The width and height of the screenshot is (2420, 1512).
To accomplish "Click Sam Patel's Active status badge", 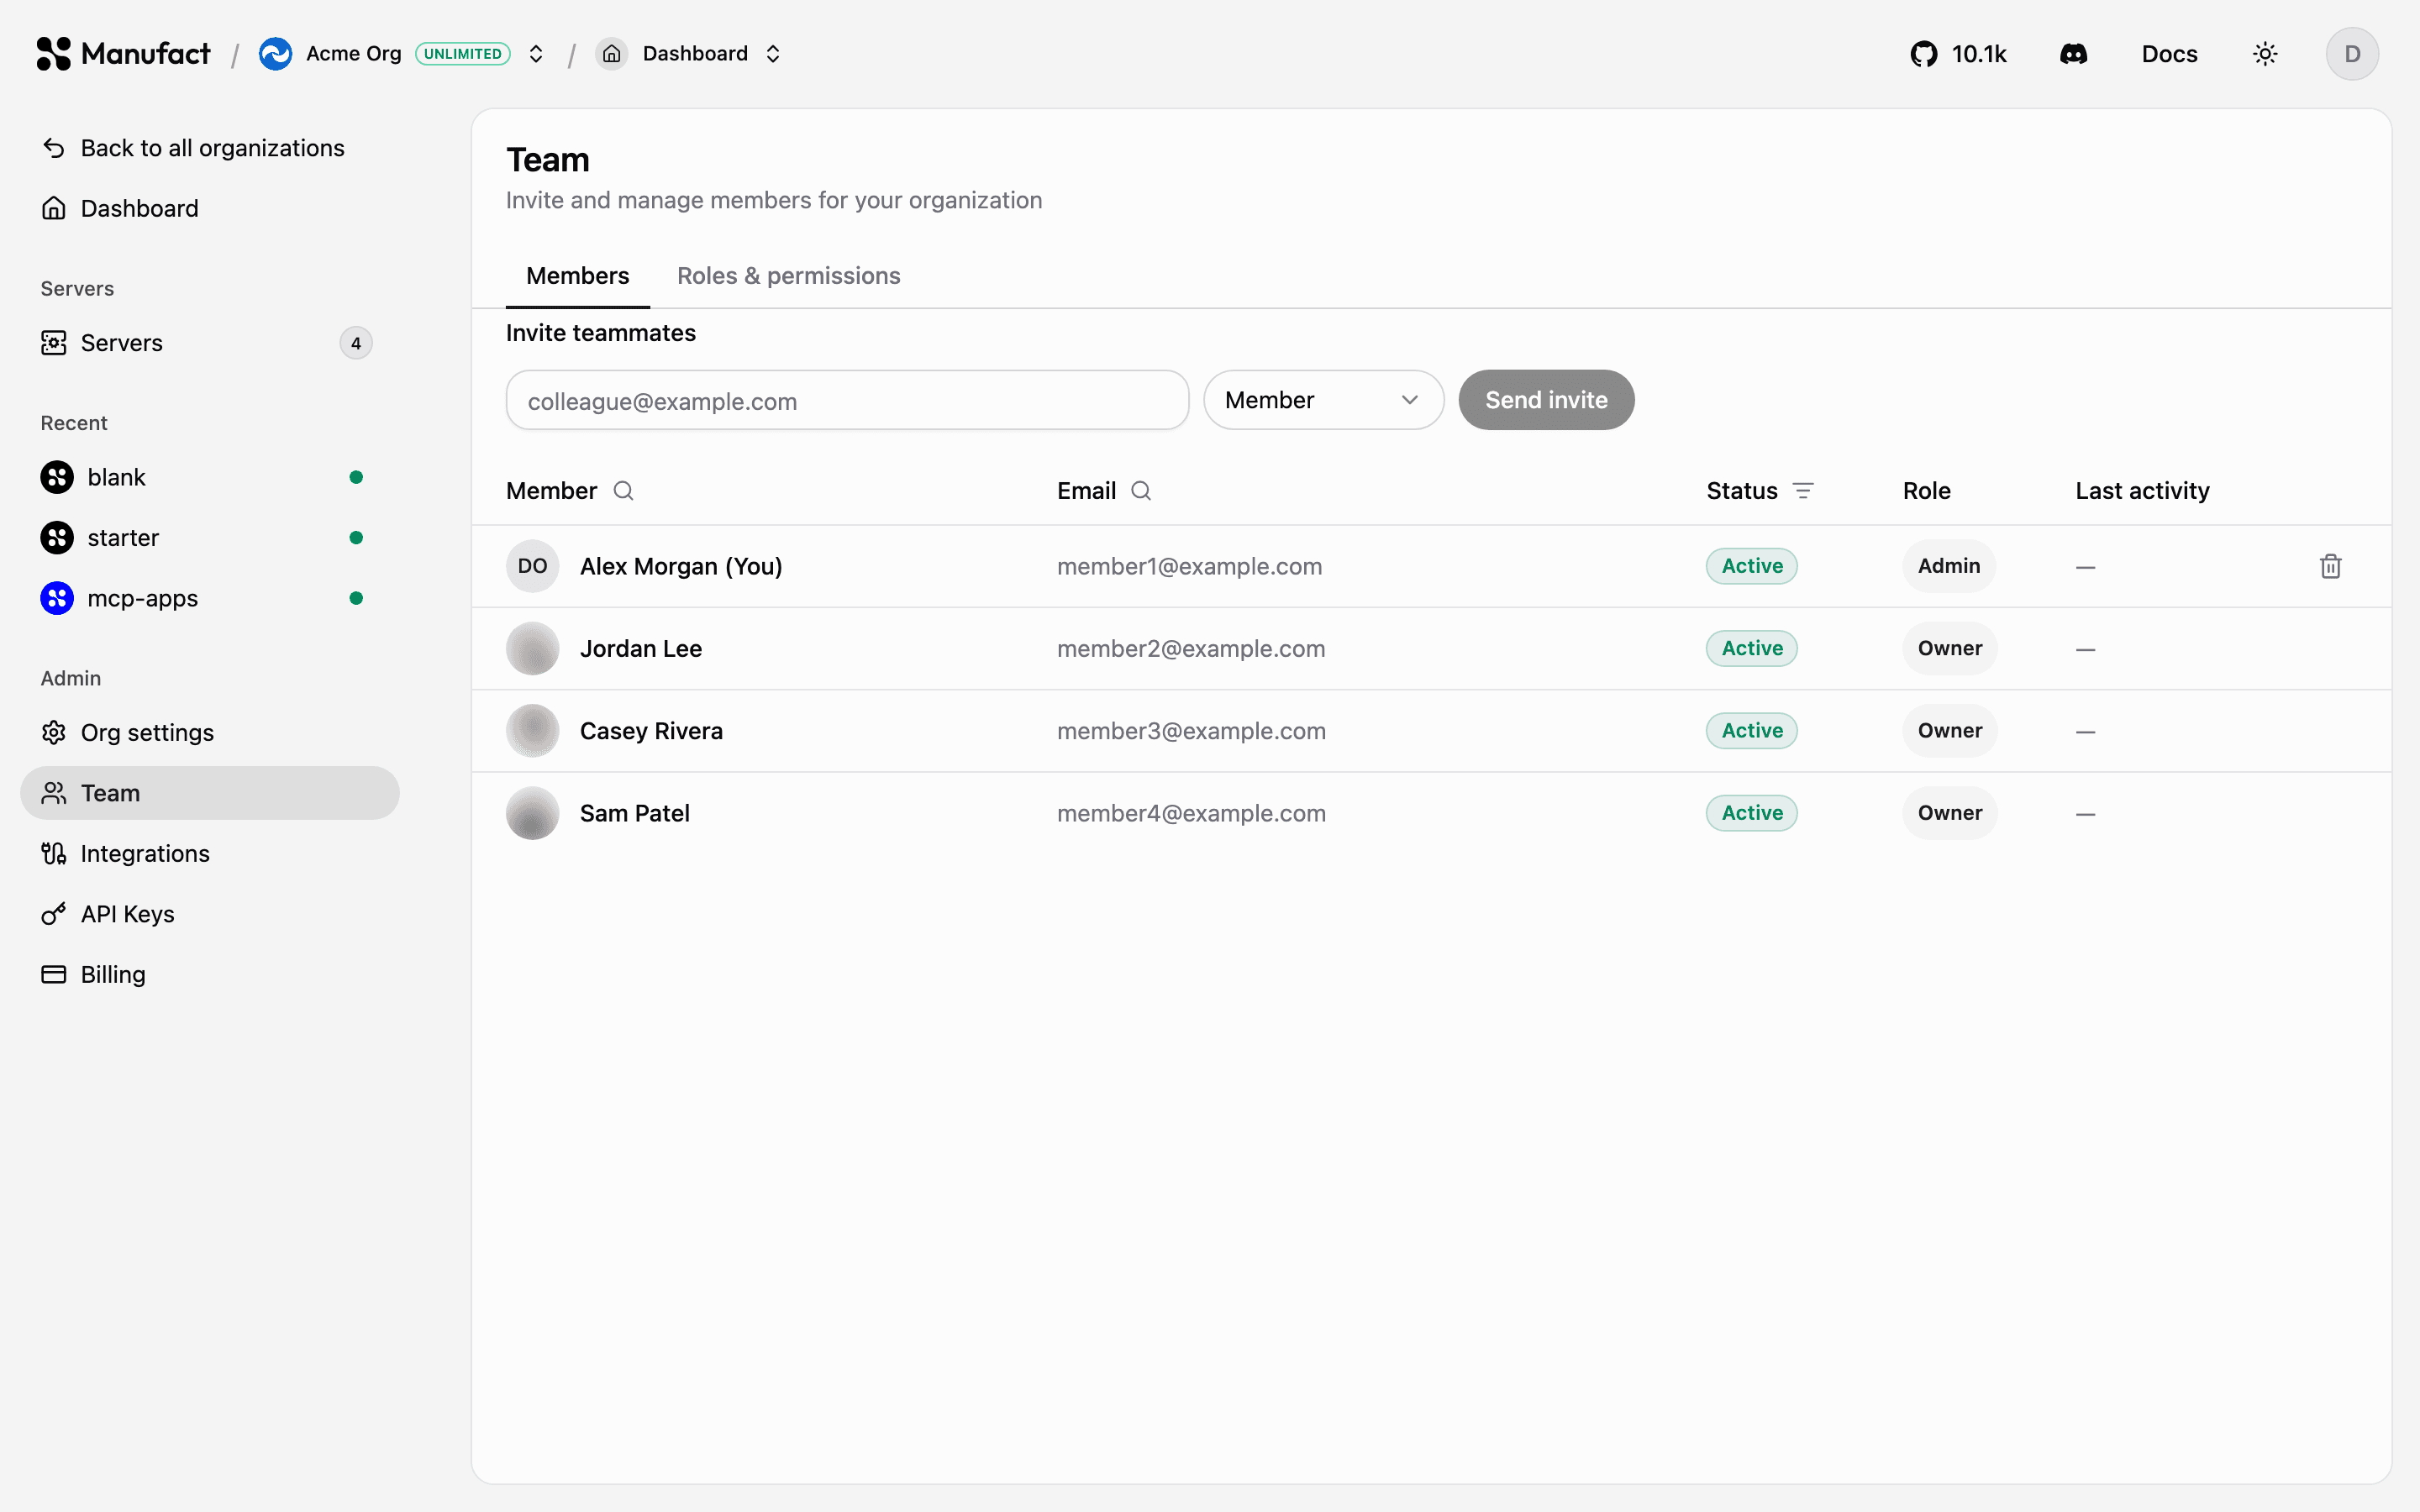I will [1752, 813].
